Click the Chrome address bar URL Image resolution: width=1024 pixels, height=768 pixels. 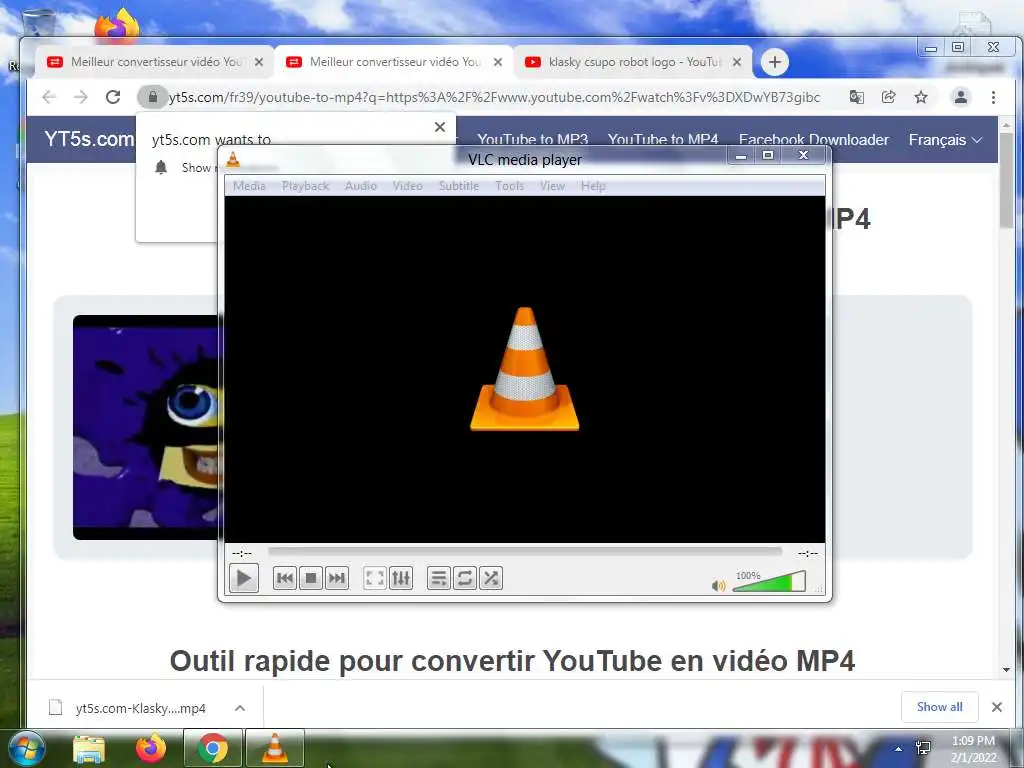coord(494,97)
